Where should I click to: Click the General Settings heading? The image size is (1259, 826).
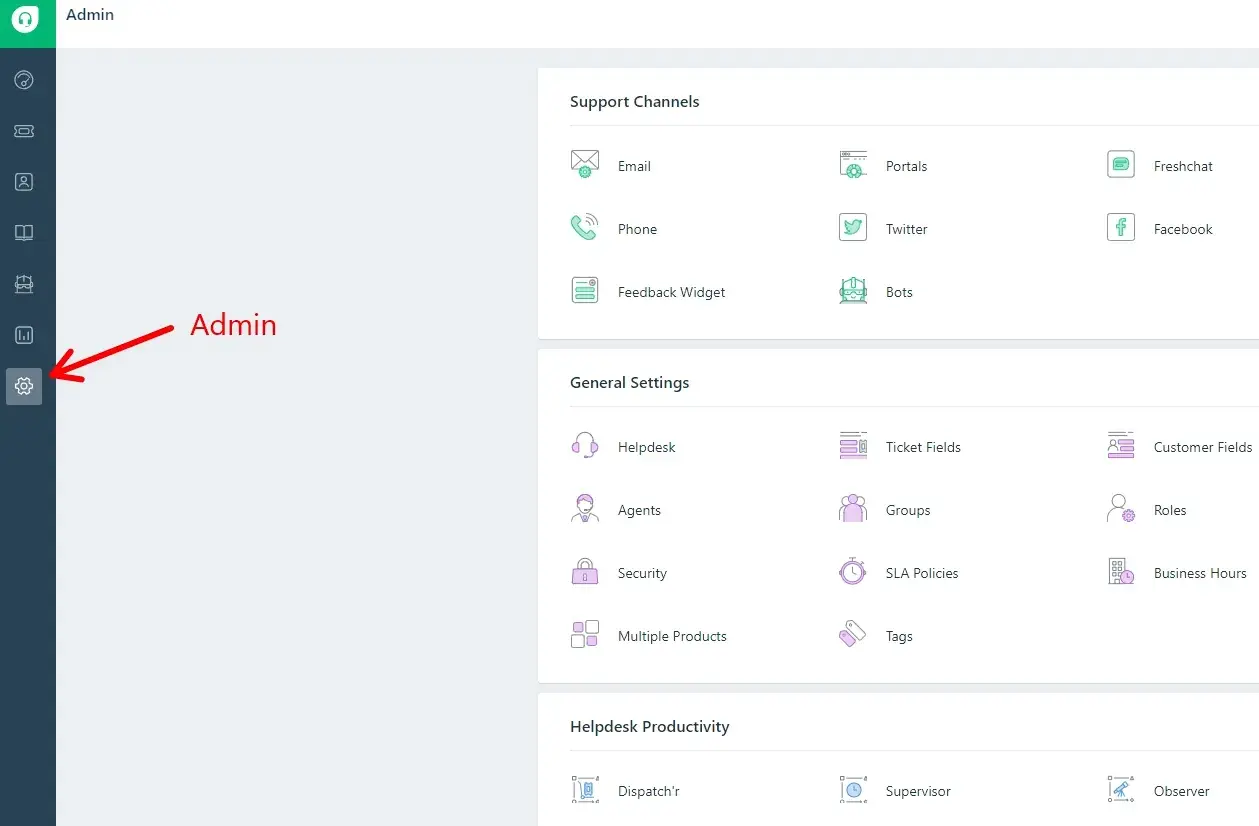(x=629, y=383)
